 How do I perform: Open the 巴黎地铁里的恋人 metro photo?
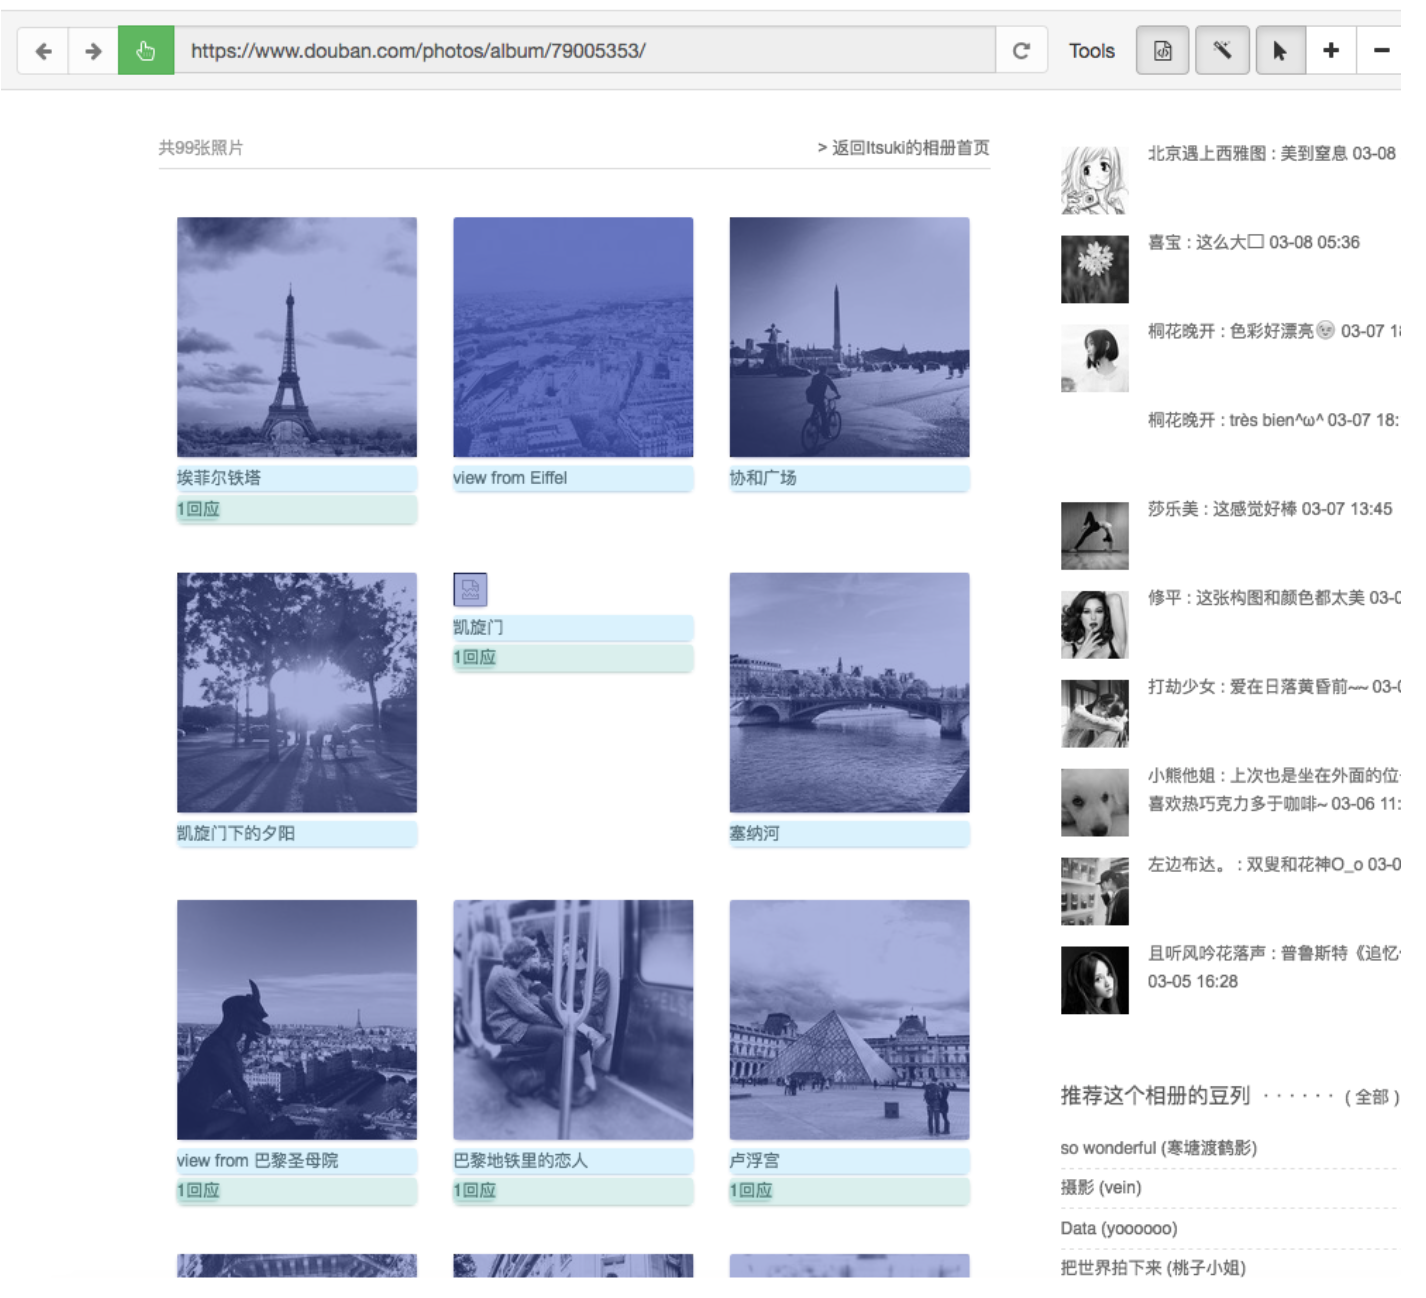tap(573, 1020)
